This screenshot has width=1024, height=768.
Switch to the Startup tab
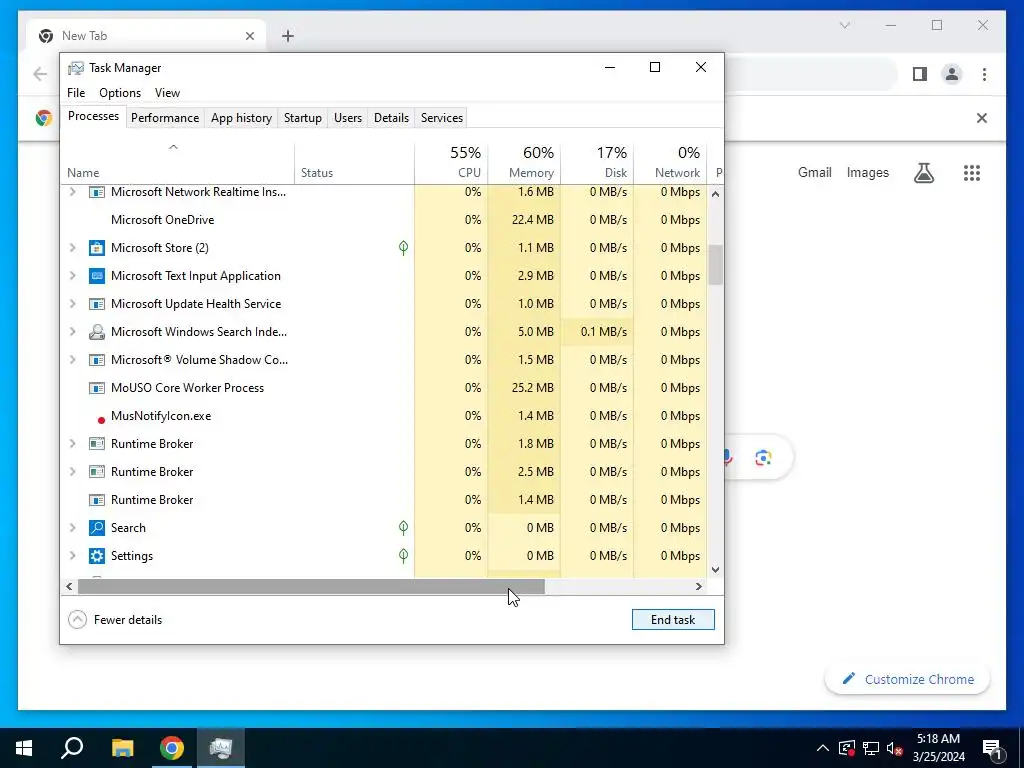click(x=302, y=118)
